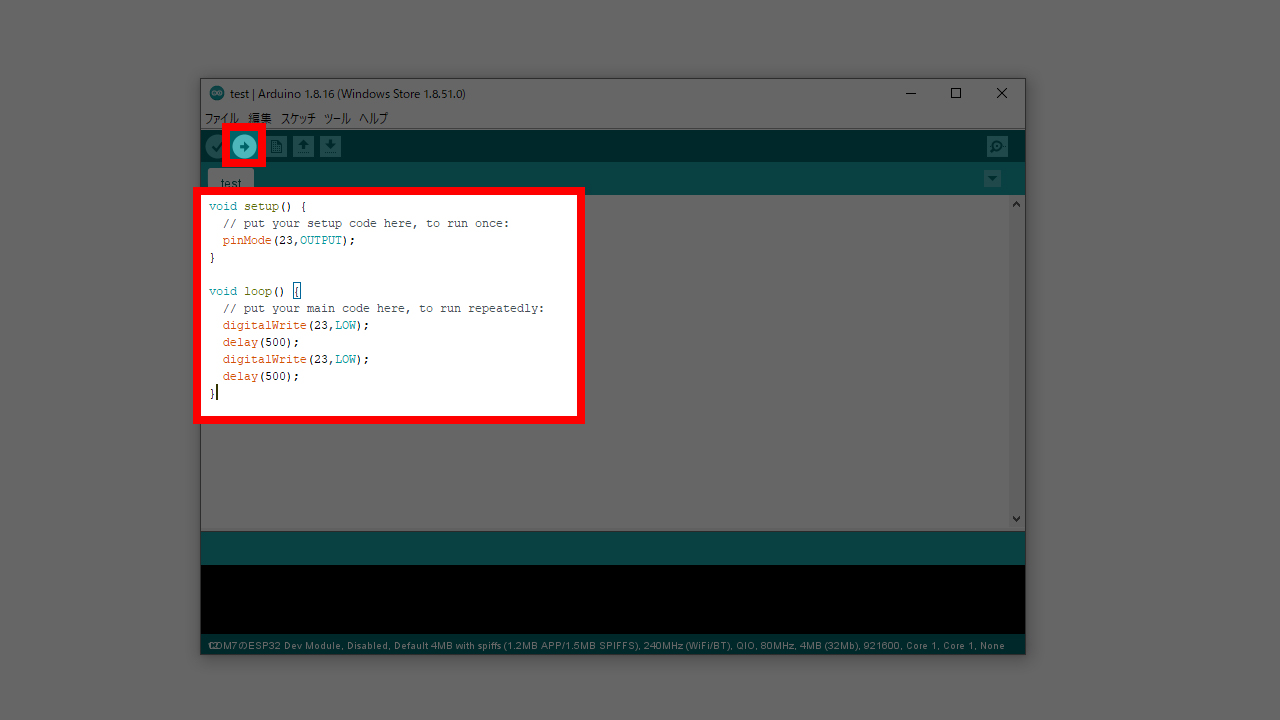Click the first delay(500) line in loop
The image size is (1280, 720).
tap(261, 343)
